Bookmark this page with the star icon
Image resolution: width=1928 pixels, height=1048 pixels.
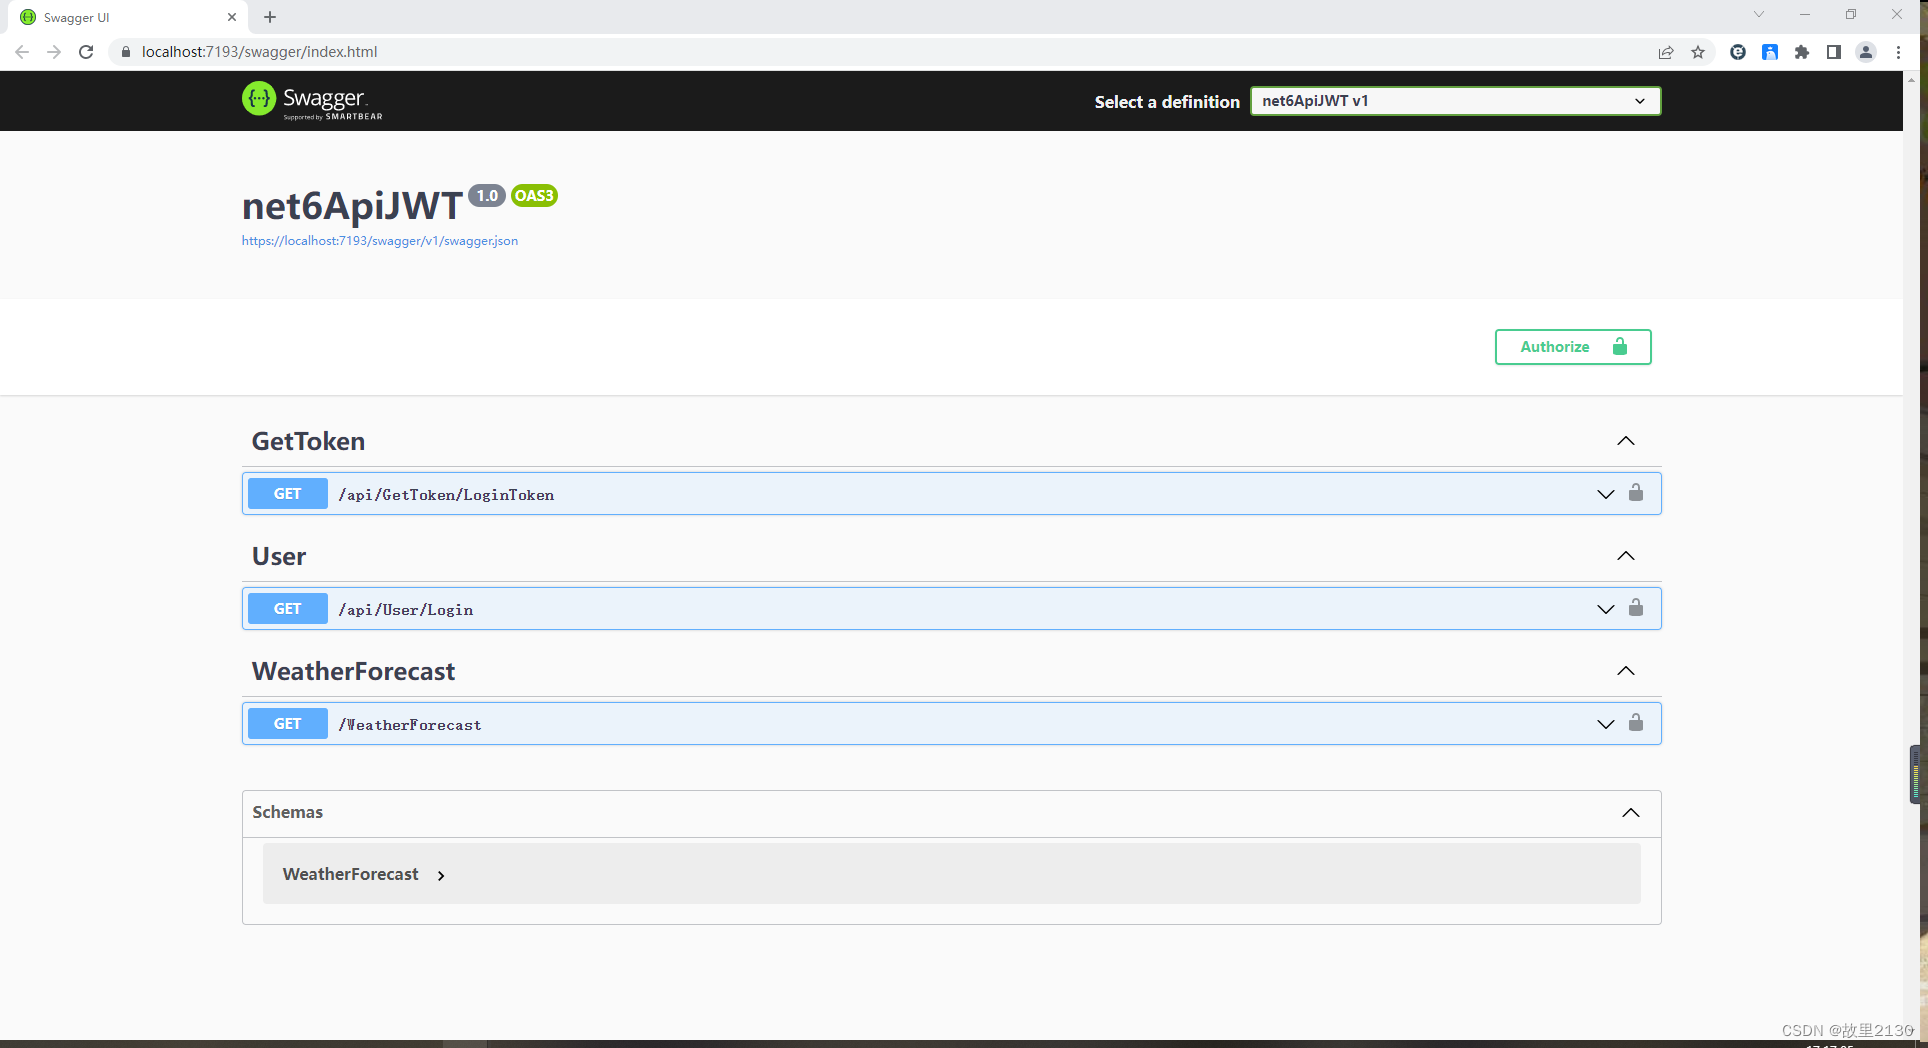pyautogui.click(x=1698, y=52)
